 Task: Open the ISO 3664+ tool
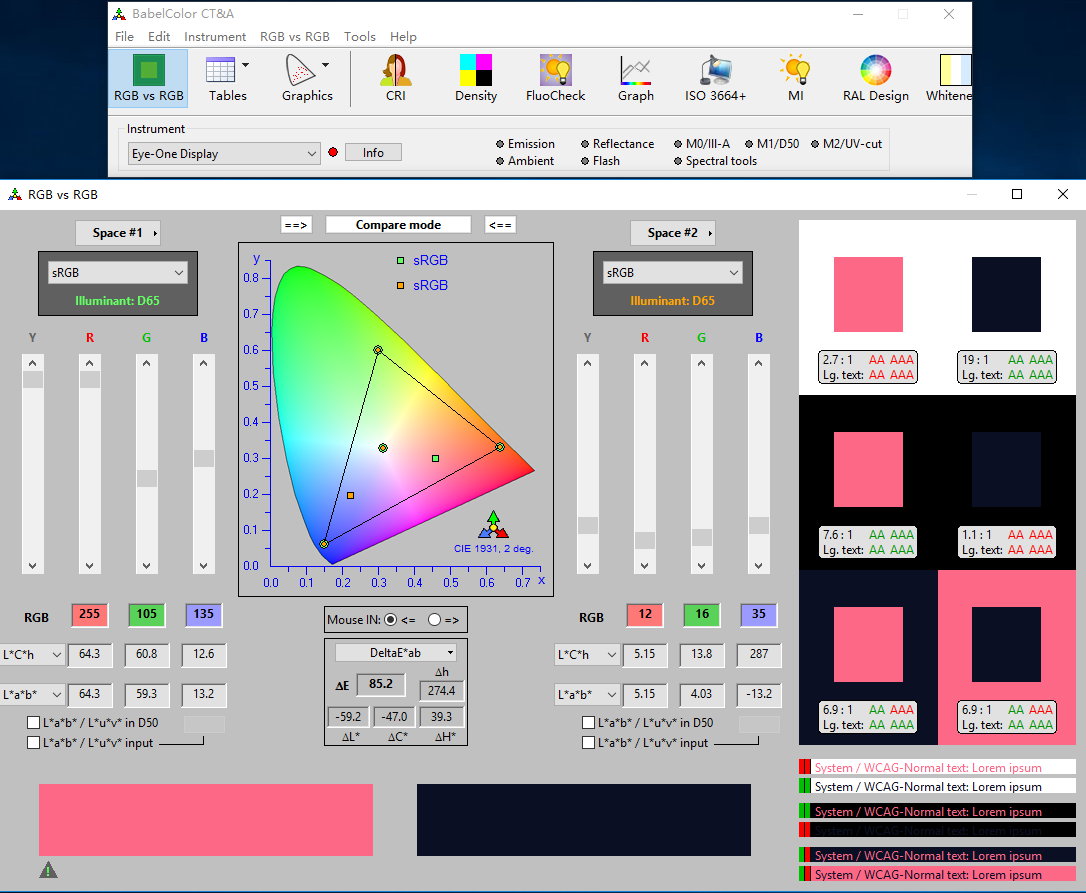click(x=715, y=78)
